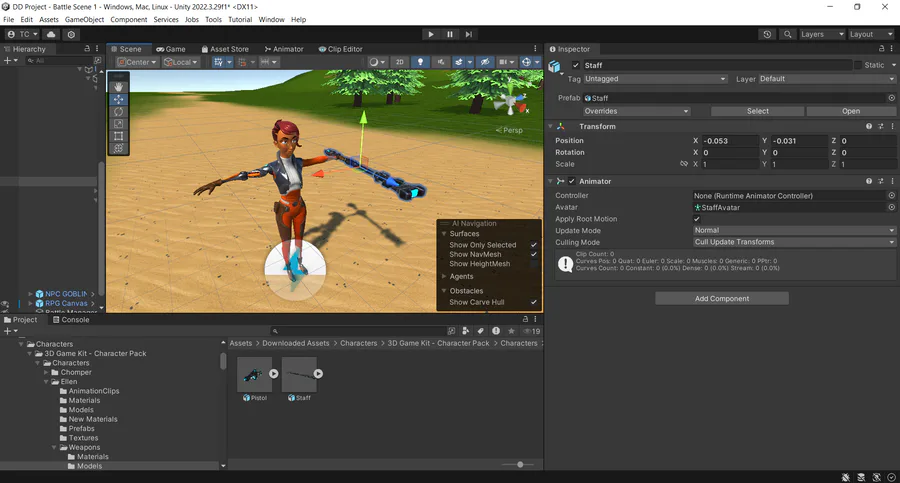Click the prefab Select button
This screenshot has width=900, height=483.
click(758, 111)
